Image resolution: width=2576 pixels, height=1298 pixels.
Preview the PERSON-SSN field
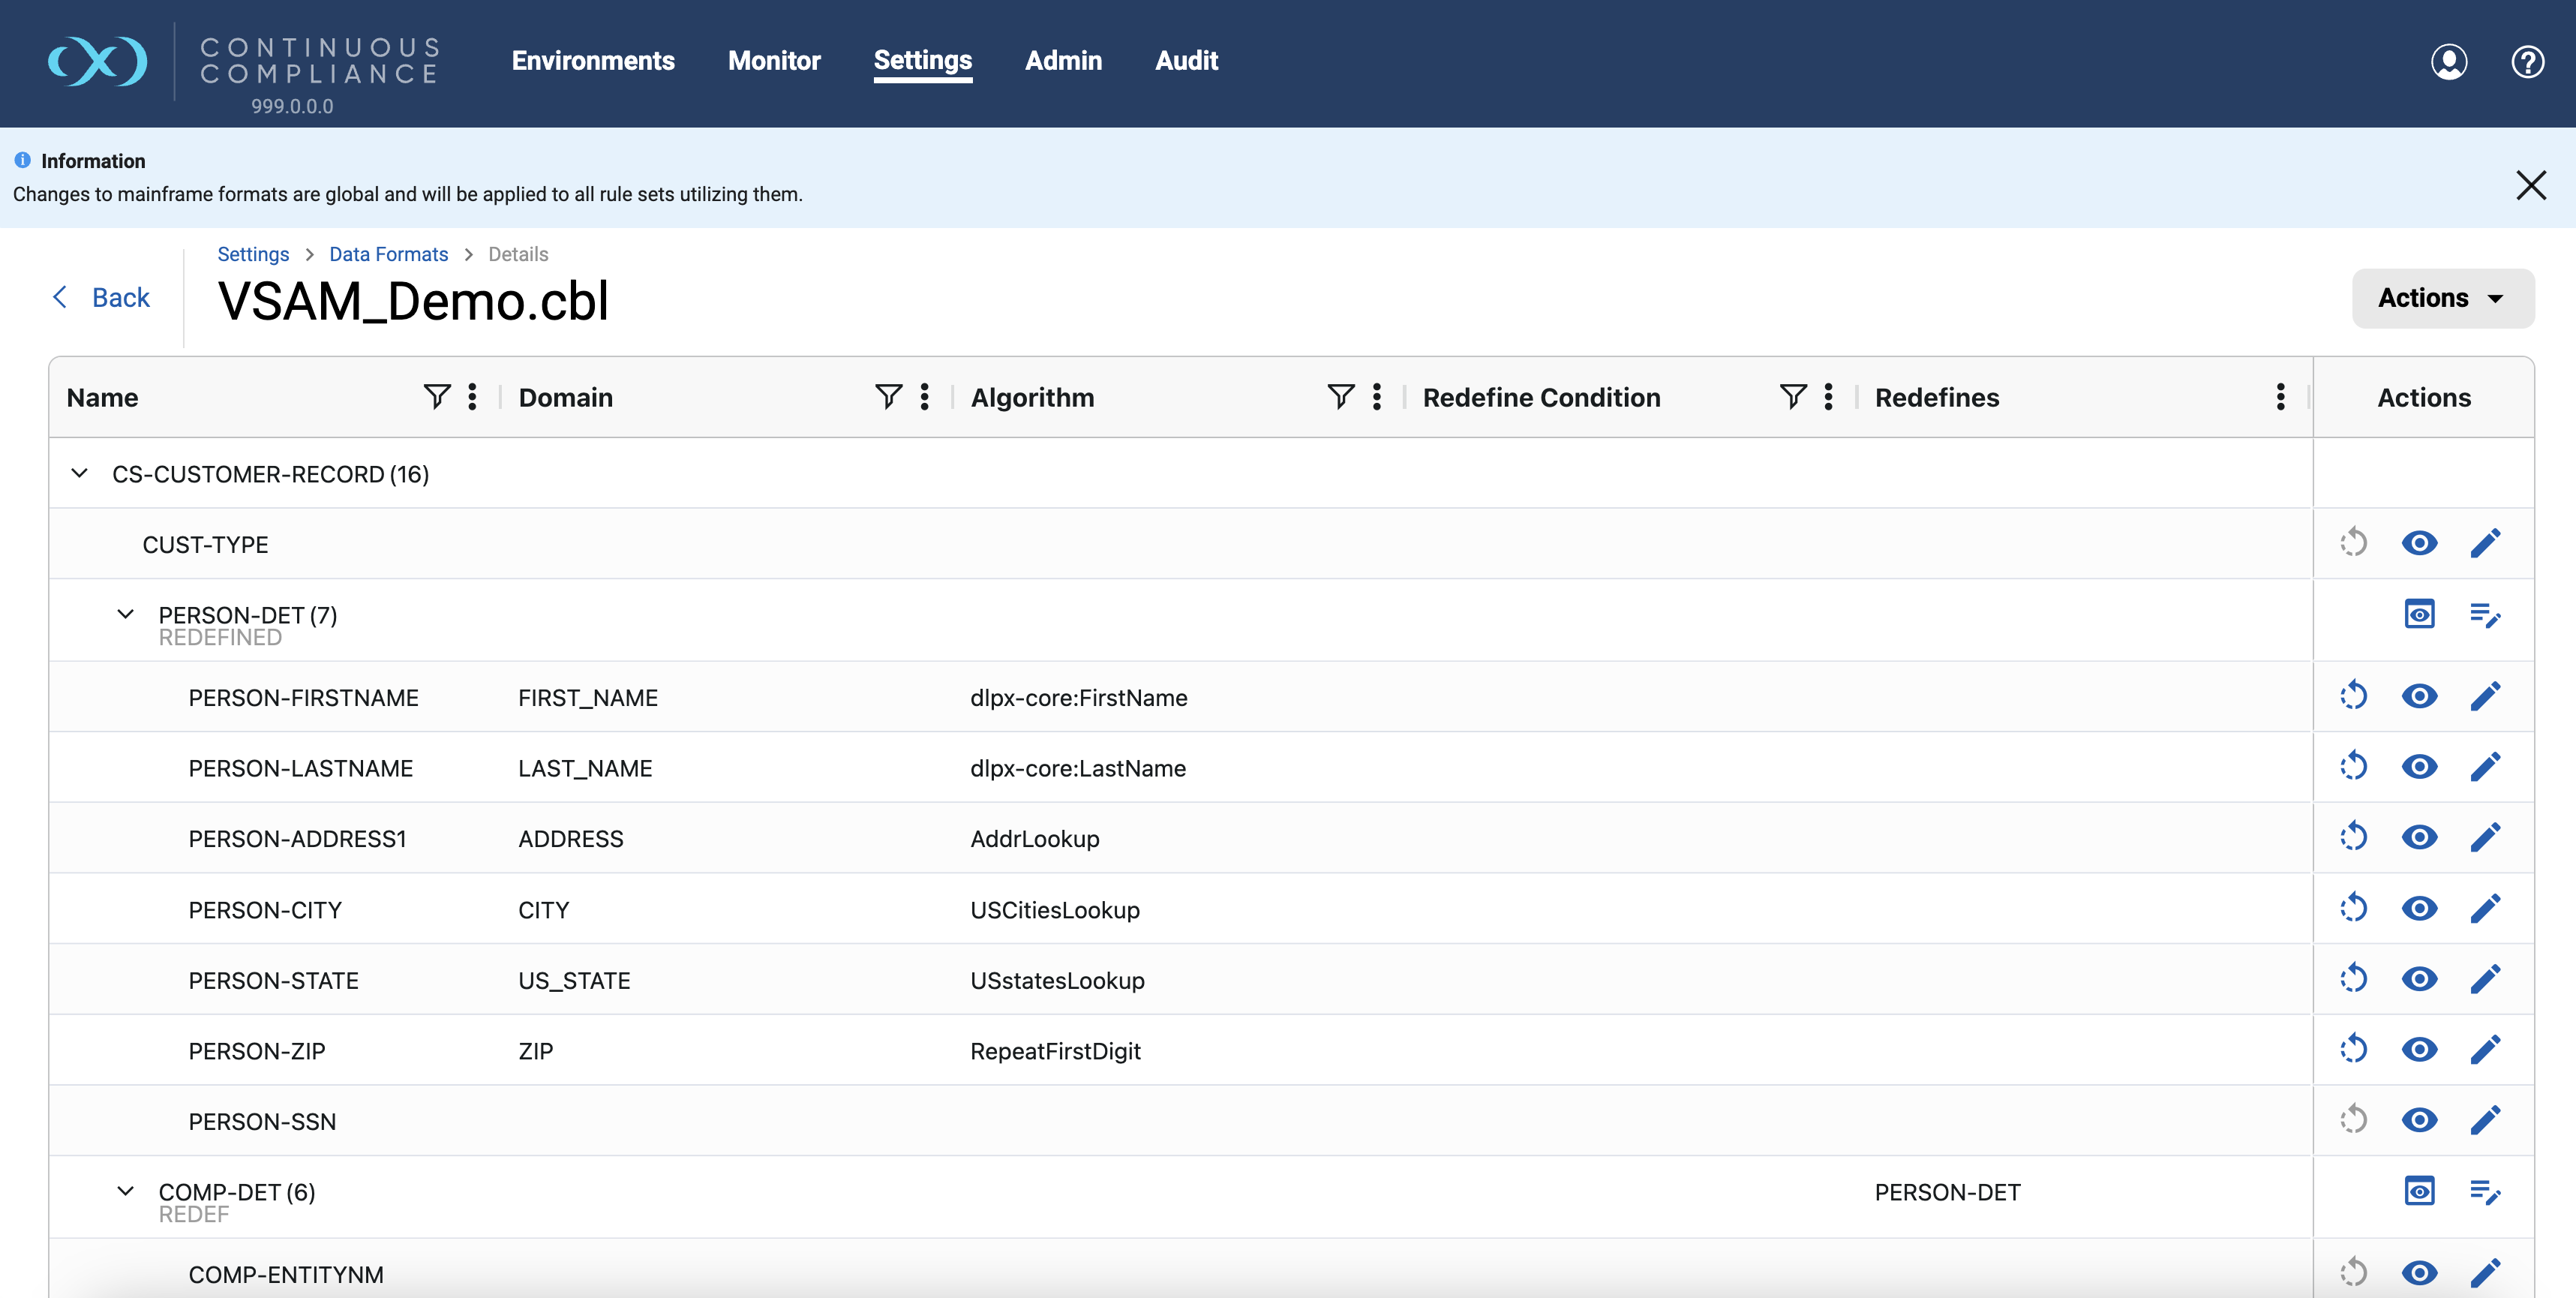click(2420, 1120)
